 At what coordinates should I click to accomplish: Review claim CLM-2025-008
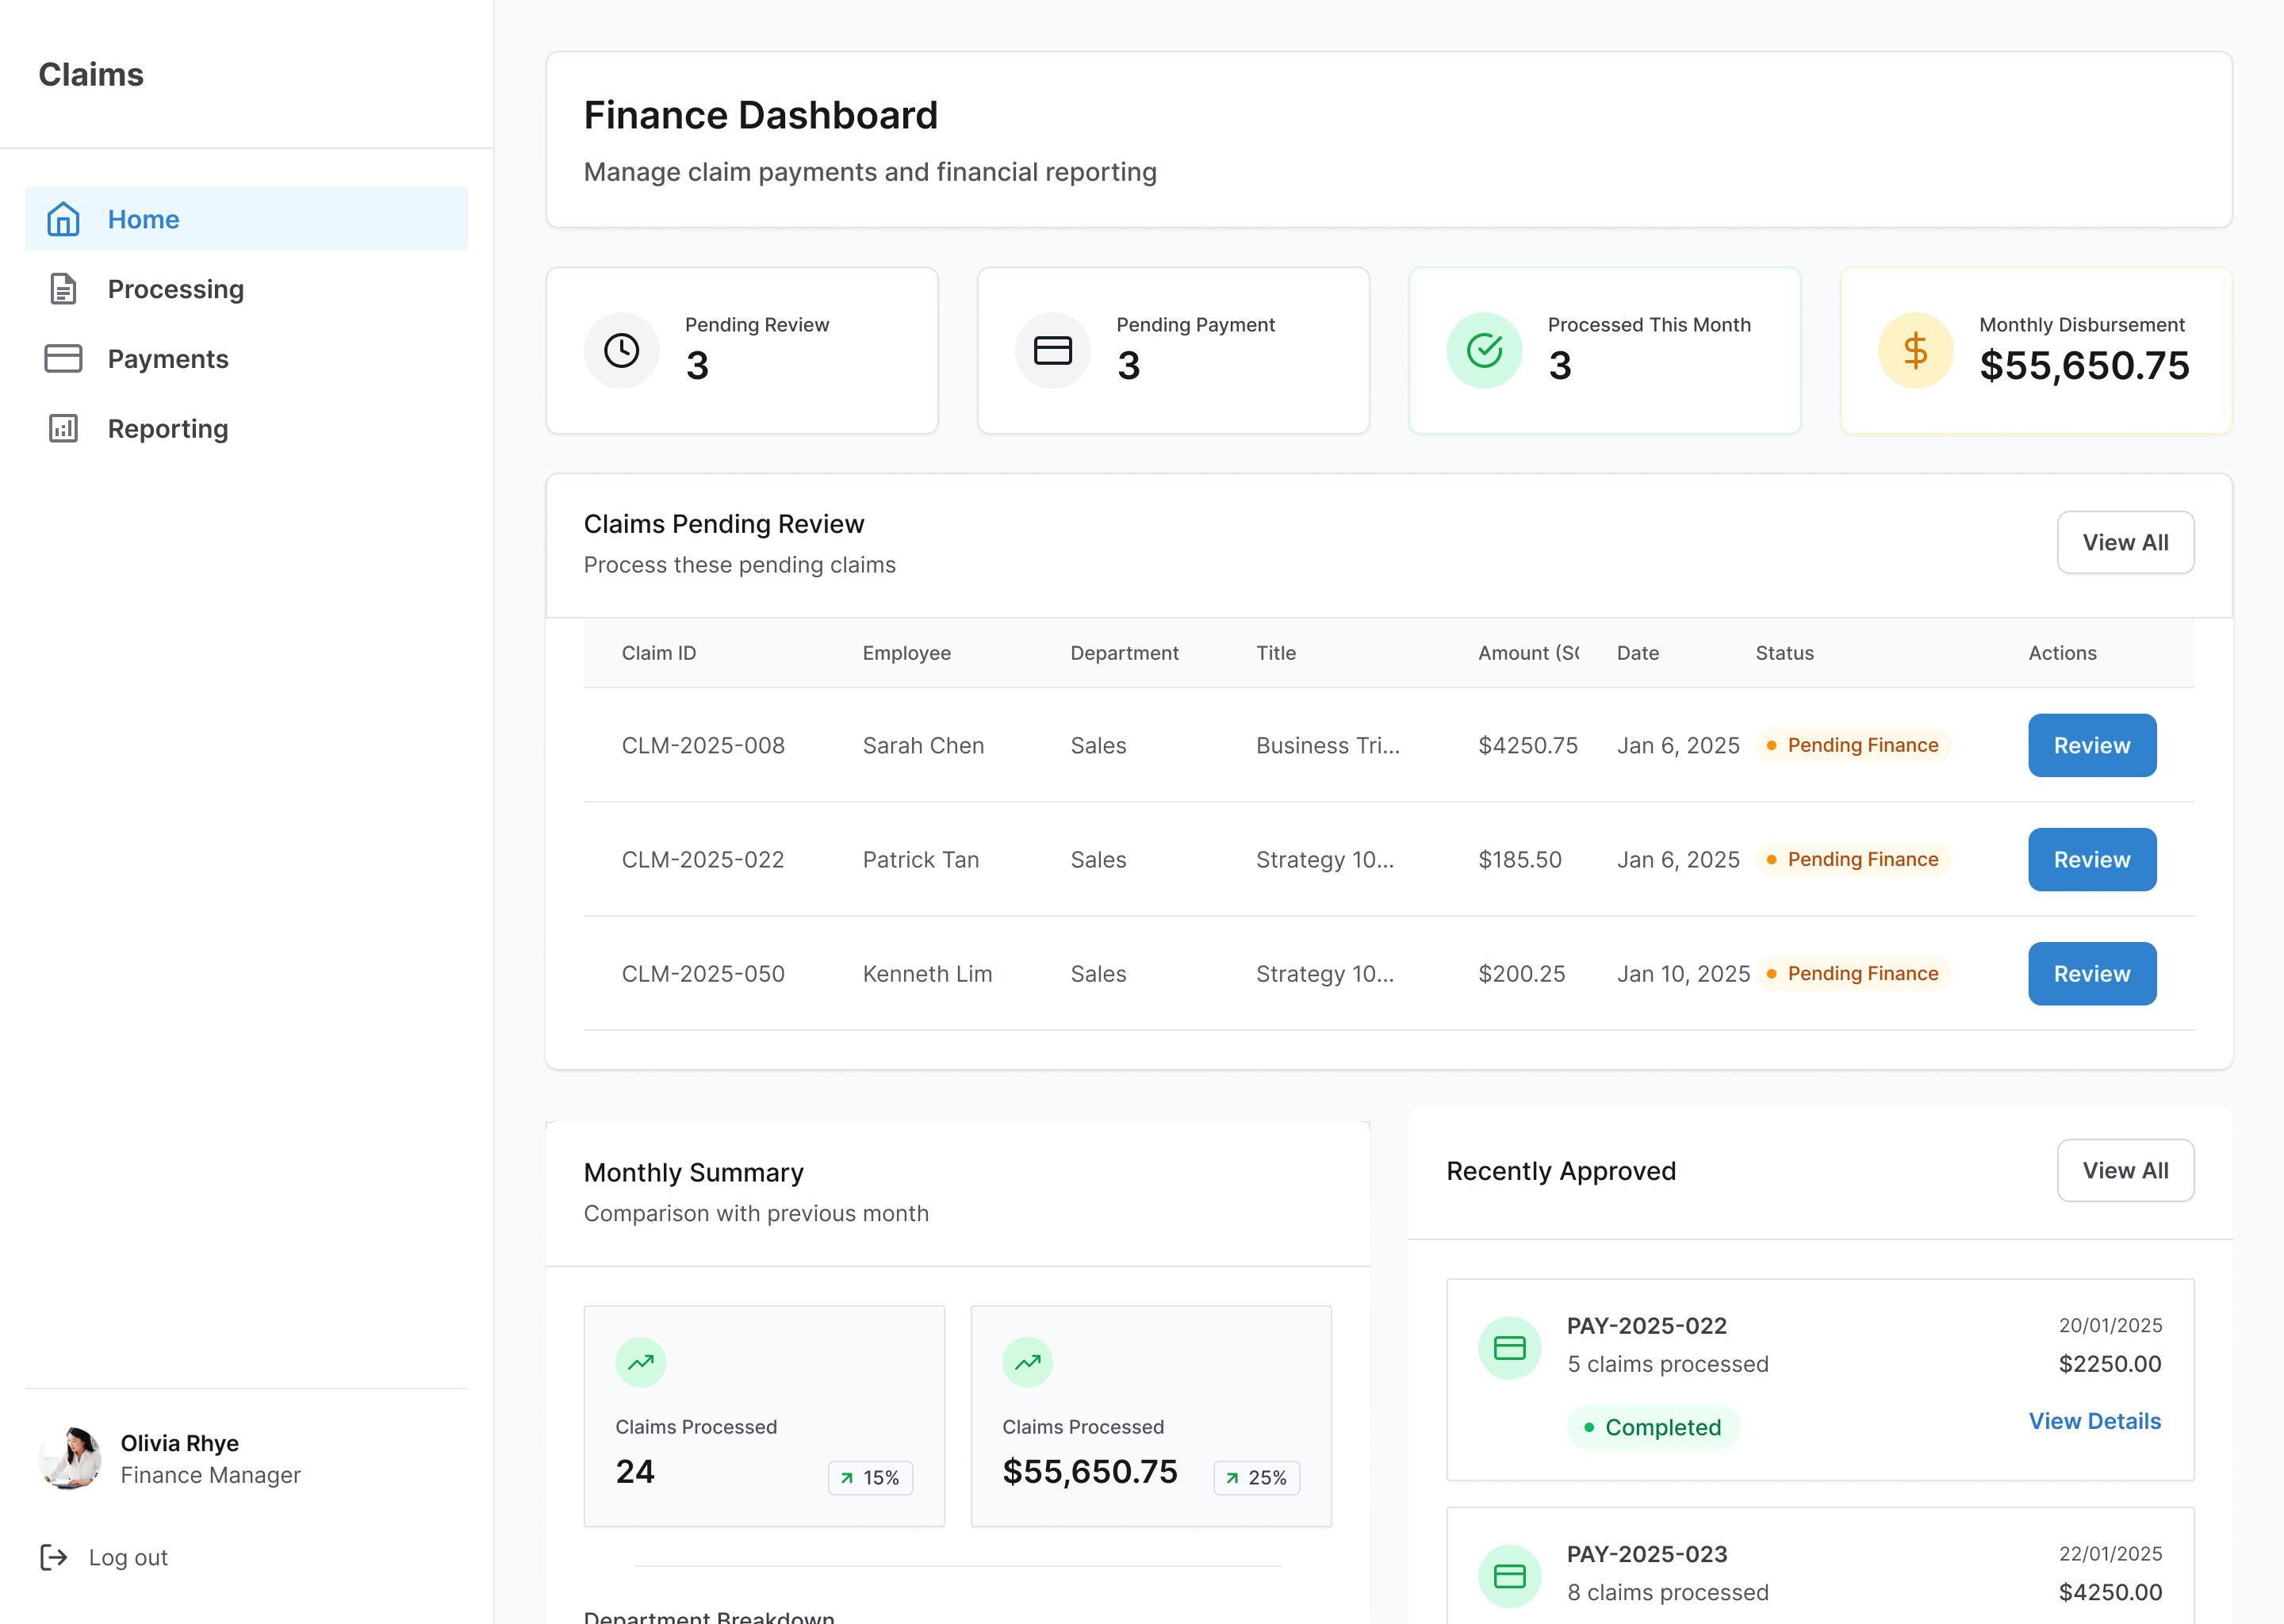[2092, 745]
